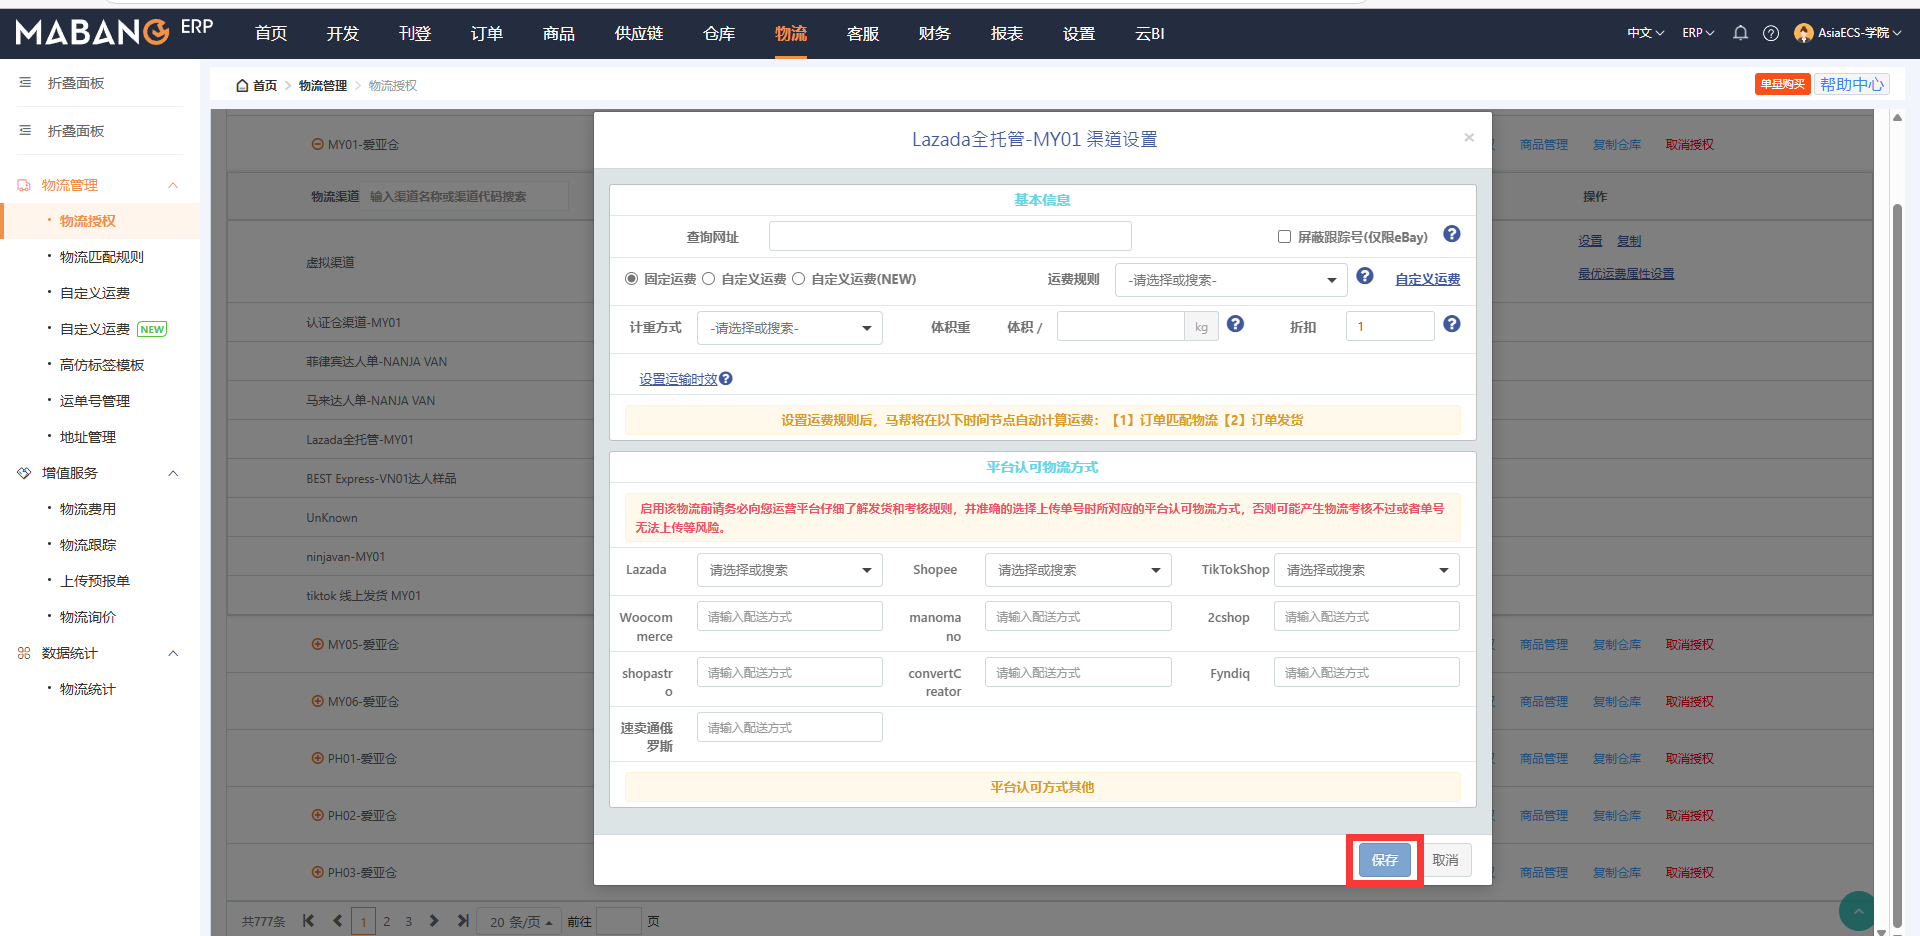Click the notification bell icon
This screenshot has height=936, width=1920.
1740,33
